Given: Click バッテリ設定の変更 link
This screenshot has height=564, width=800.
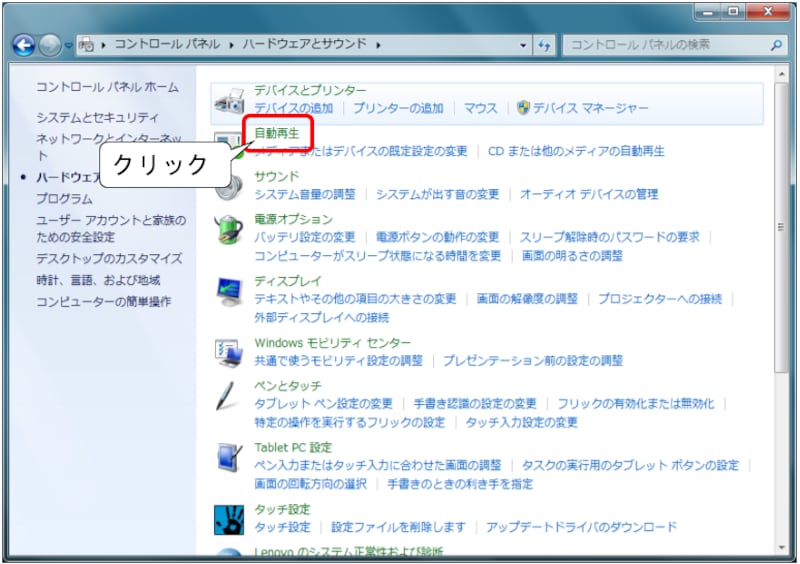Looking at the screenshot, I should click(305, 237).
